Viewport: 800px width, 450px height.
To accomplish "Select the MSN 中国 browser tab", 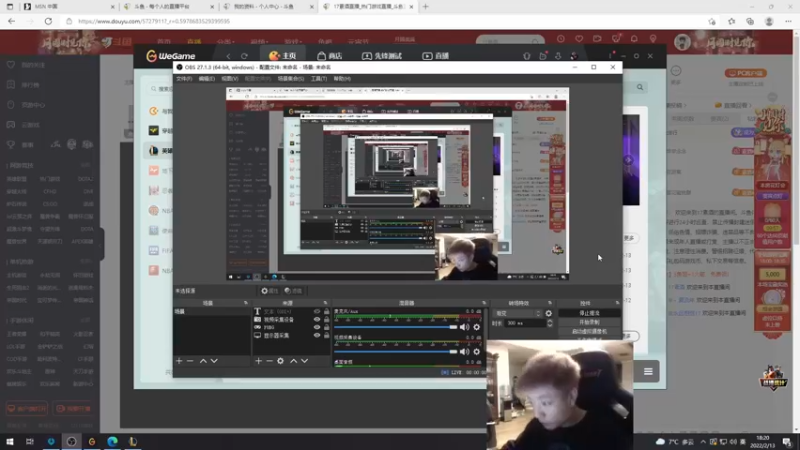I will click(68, 7).
